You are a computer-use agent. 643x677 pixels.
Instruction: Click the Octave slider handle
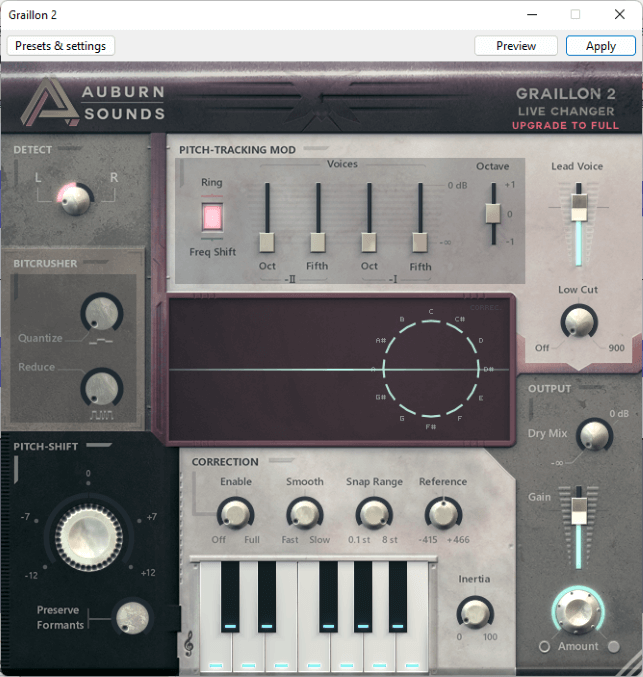pyautogui.click(x=493, y=213)
